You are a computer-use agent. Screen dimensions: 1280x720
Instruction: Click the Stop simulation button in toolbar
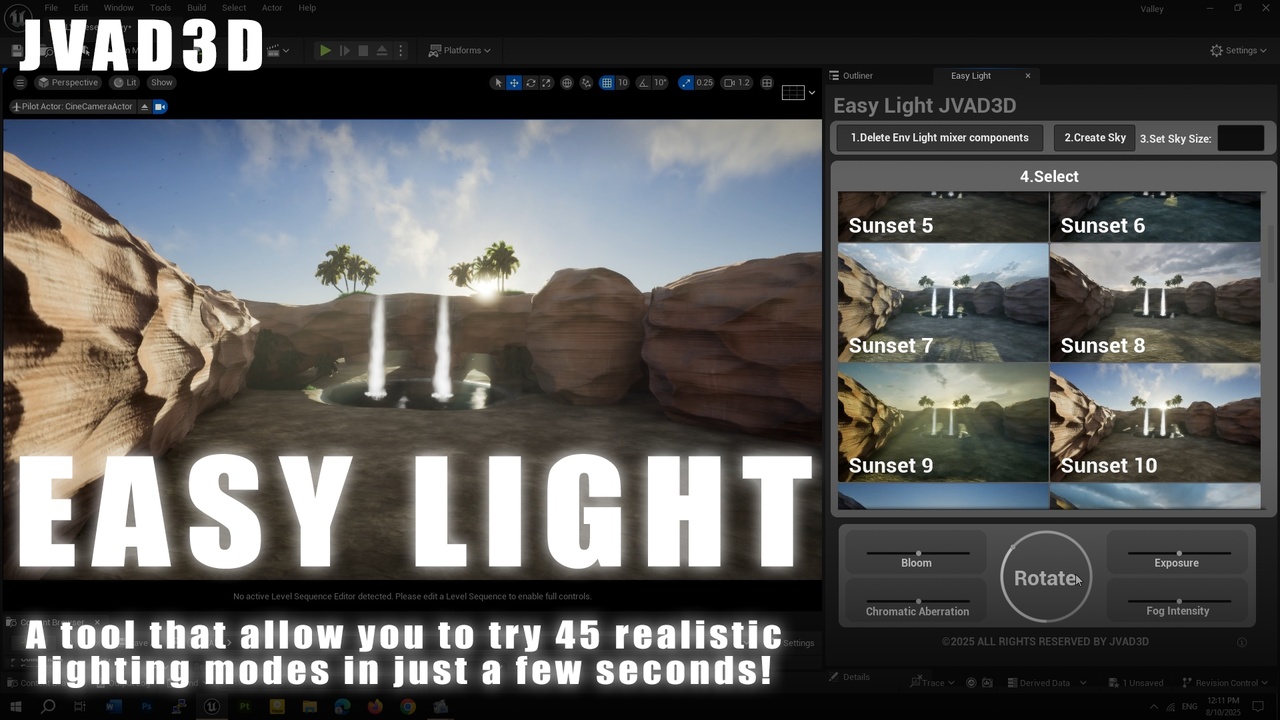click(363, 50)
